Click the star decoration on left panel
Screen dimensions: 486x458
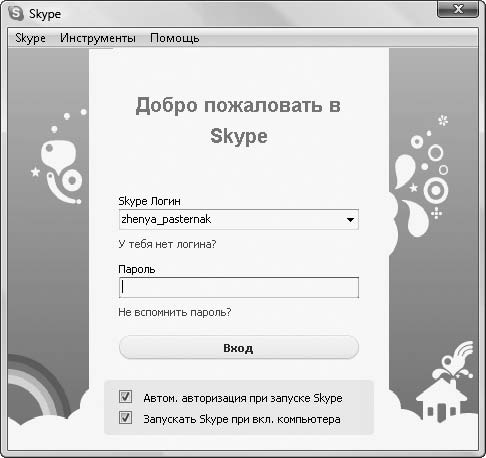coord(35,172)
